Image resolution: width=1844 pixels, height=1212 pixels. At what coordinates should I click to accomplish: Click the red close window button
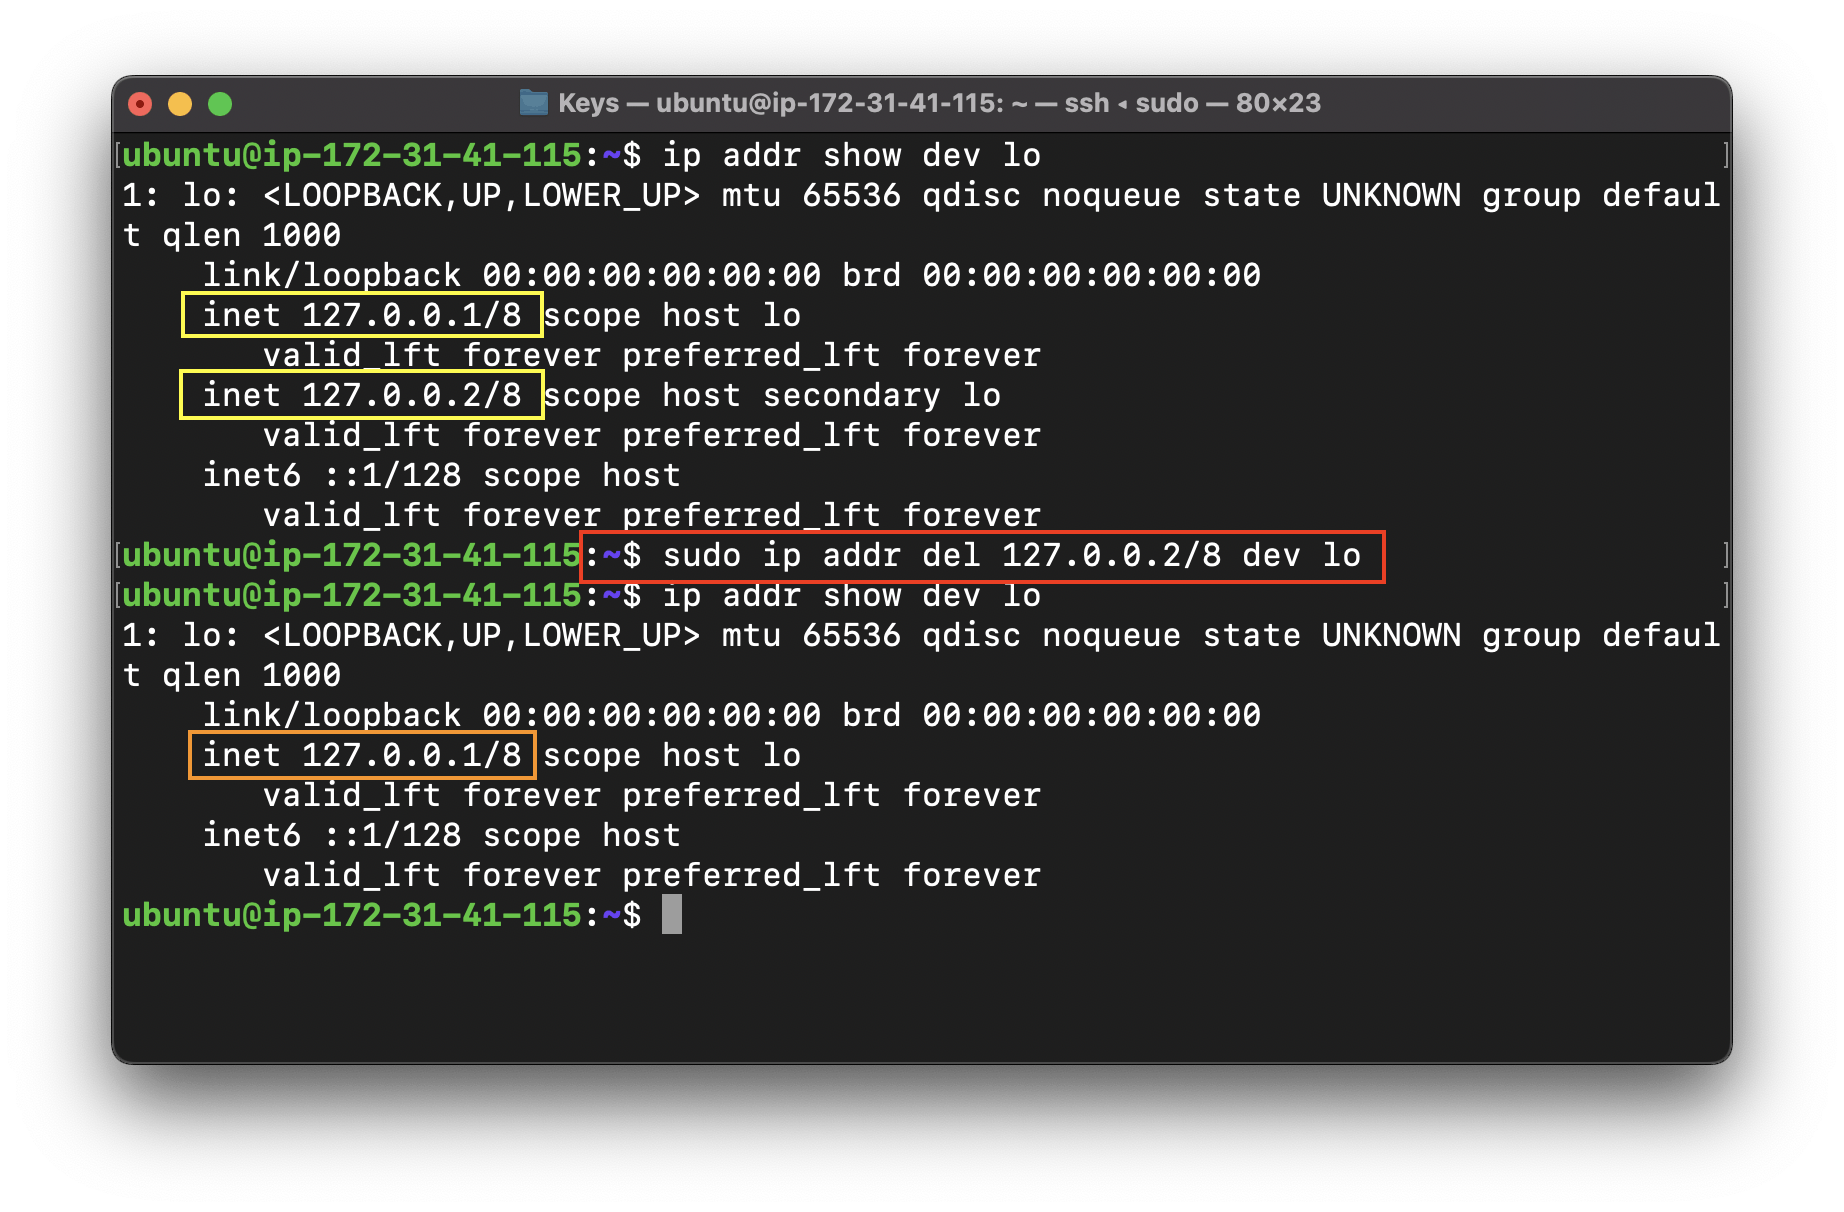pos(141,104)
